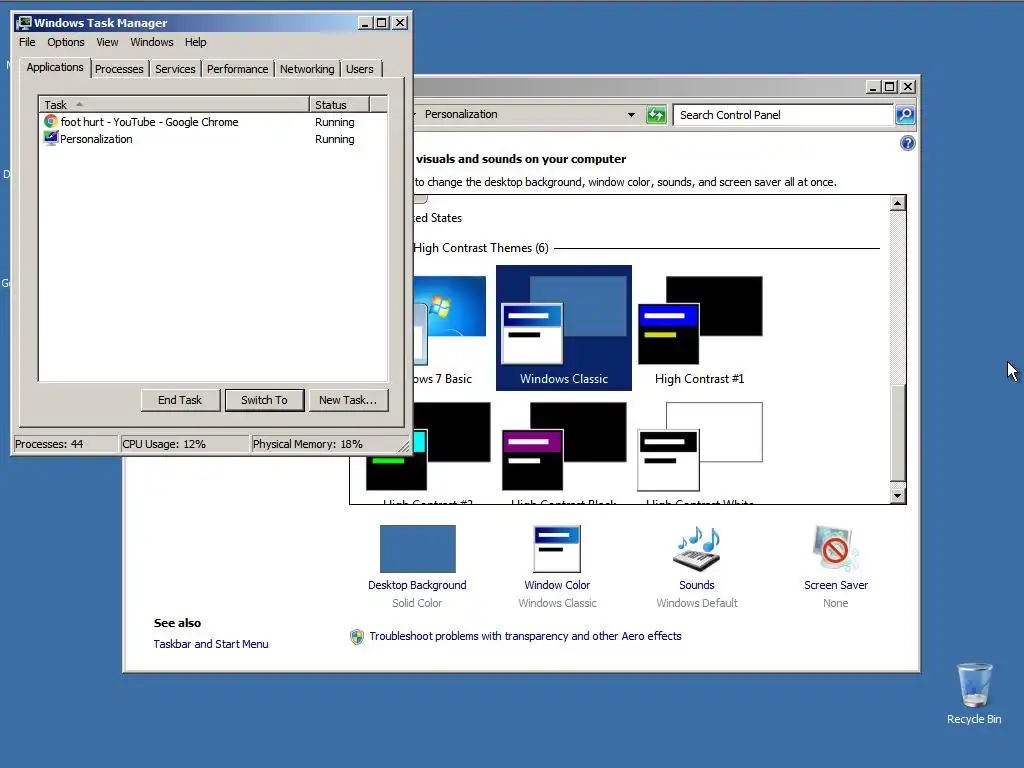Click the End Task button
The width and height of the screenshot is (1024, 768).
coord(180,400)
